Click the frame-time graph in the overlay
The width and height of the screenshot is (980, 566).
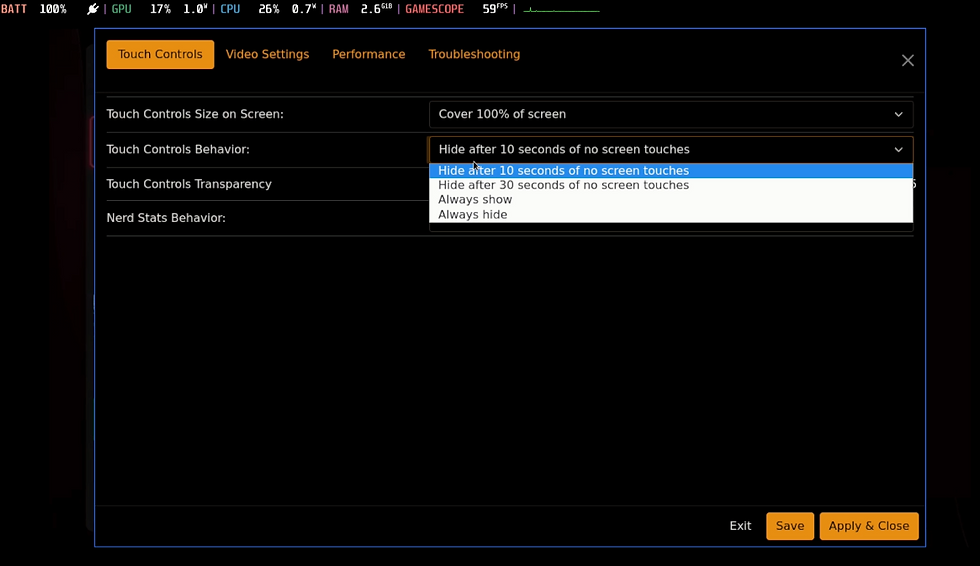click(561, 10)
